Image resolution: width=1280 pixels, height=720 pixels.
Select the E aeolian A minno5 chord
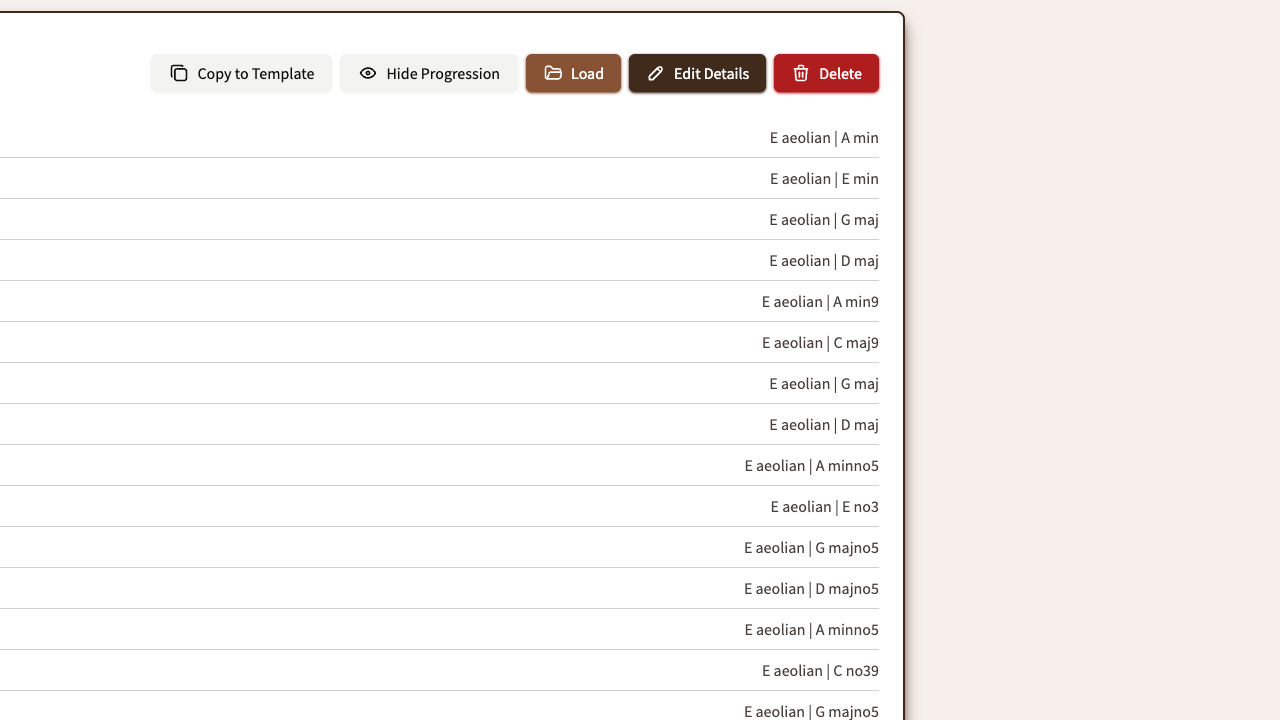[x=811, y=465]
